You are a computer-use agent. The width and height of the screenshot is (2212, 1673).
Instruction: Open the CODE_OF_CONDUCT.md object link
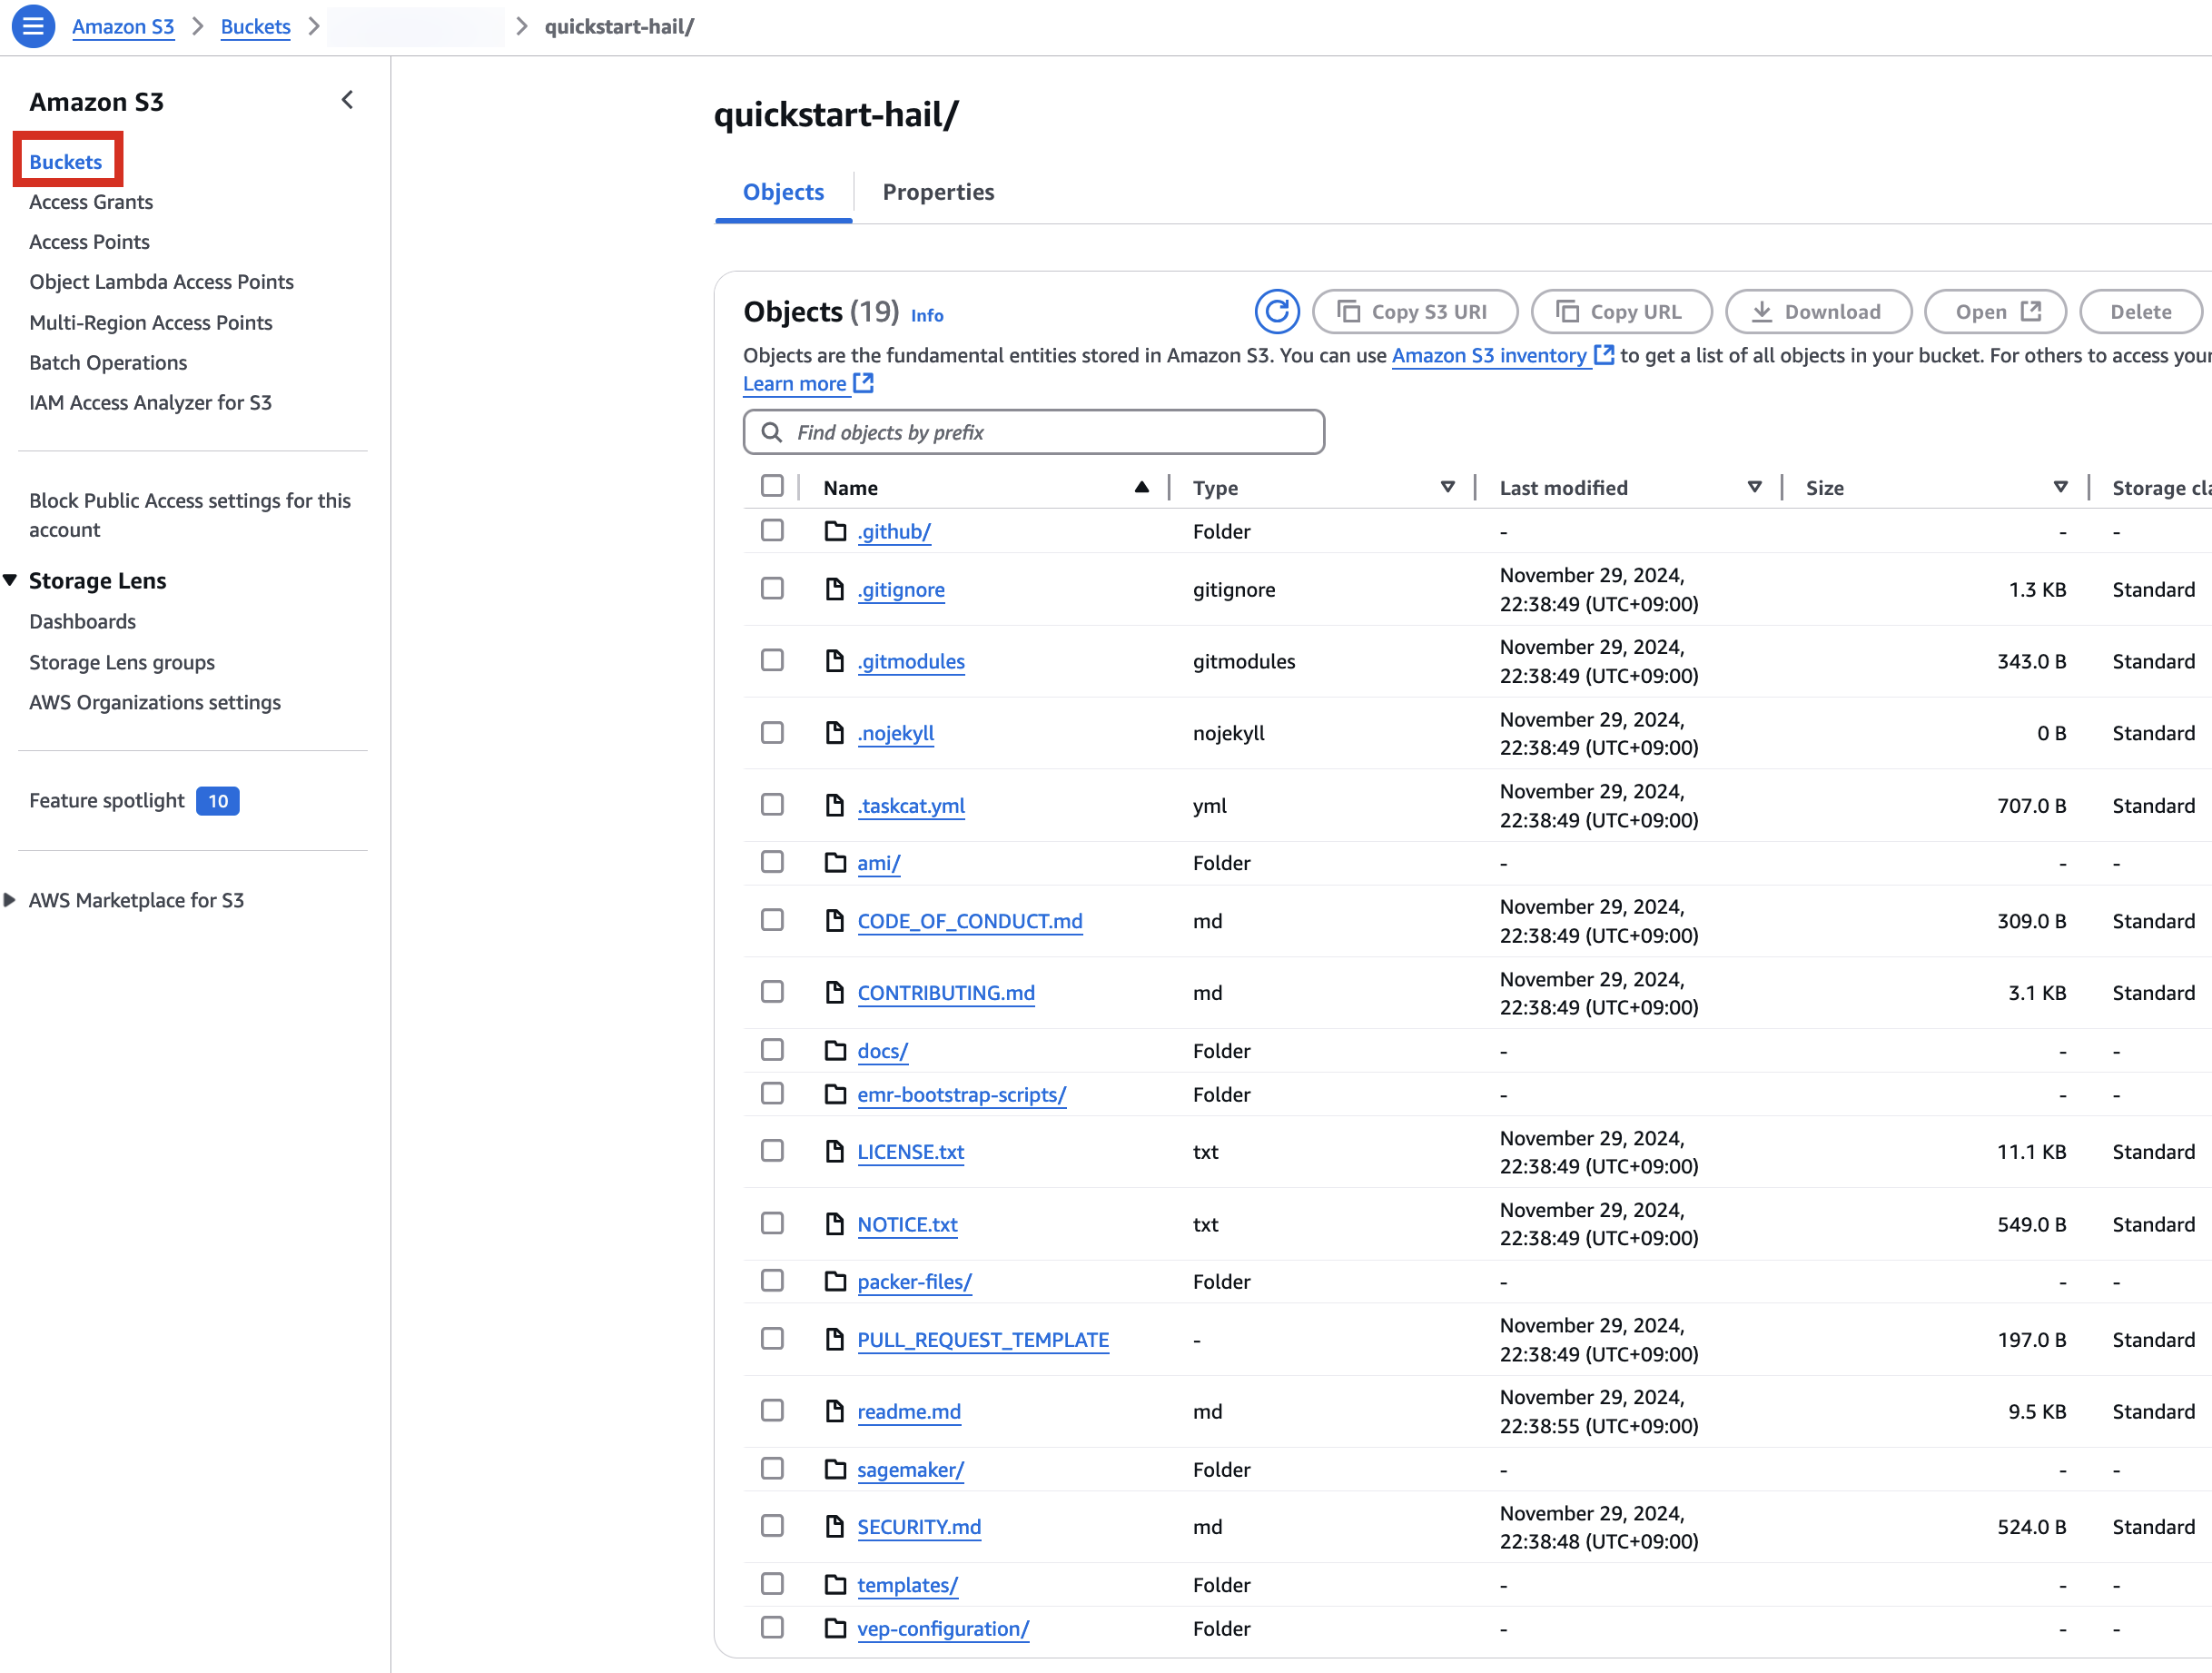point(969,921)
